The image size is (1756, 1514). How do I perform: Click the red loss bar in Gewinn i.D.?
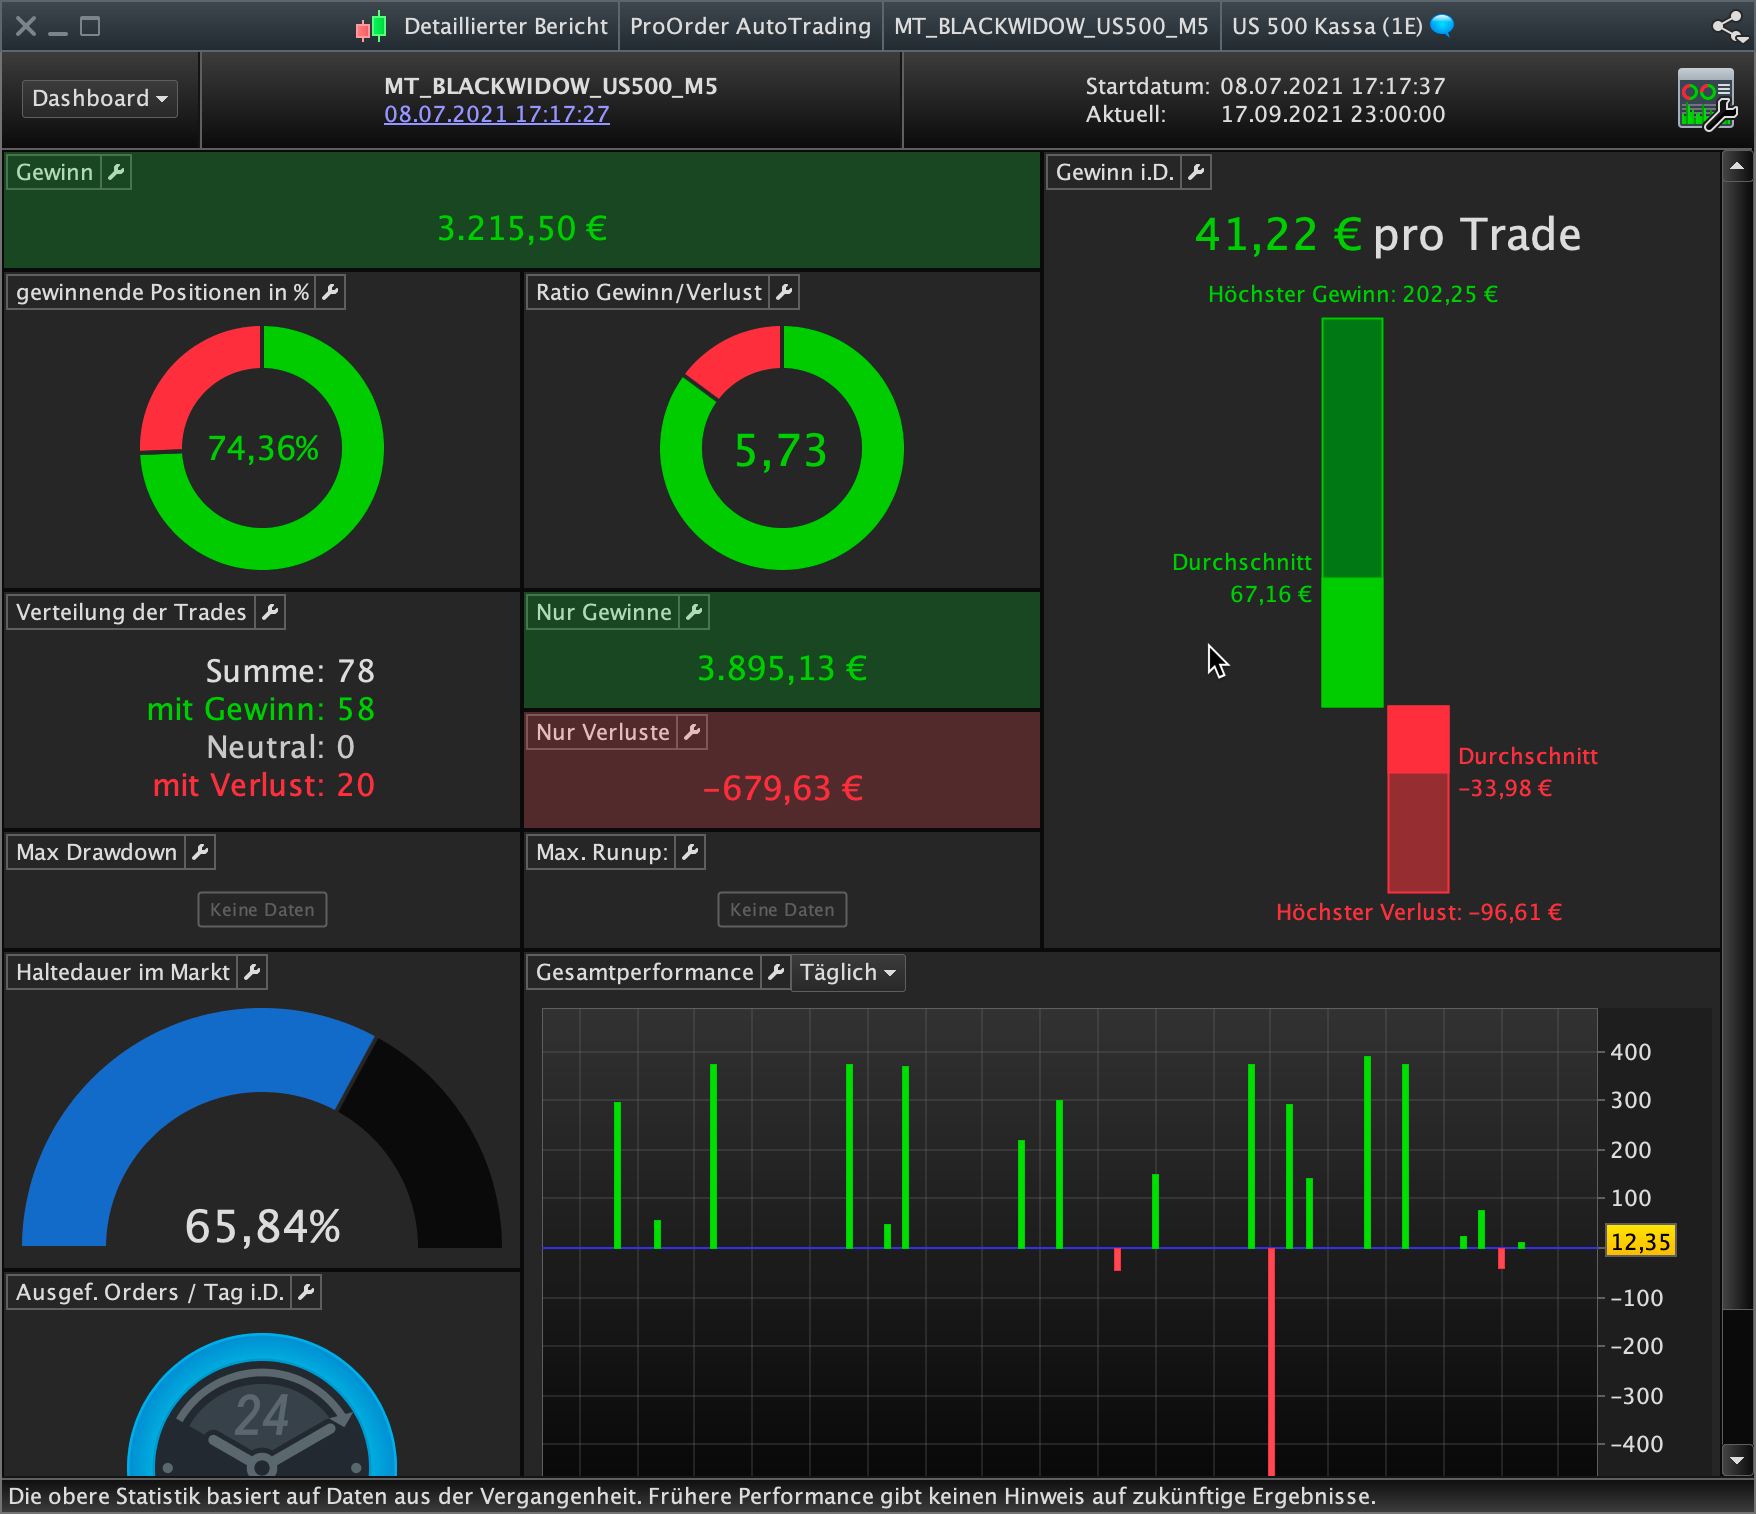pos(1418,798)
